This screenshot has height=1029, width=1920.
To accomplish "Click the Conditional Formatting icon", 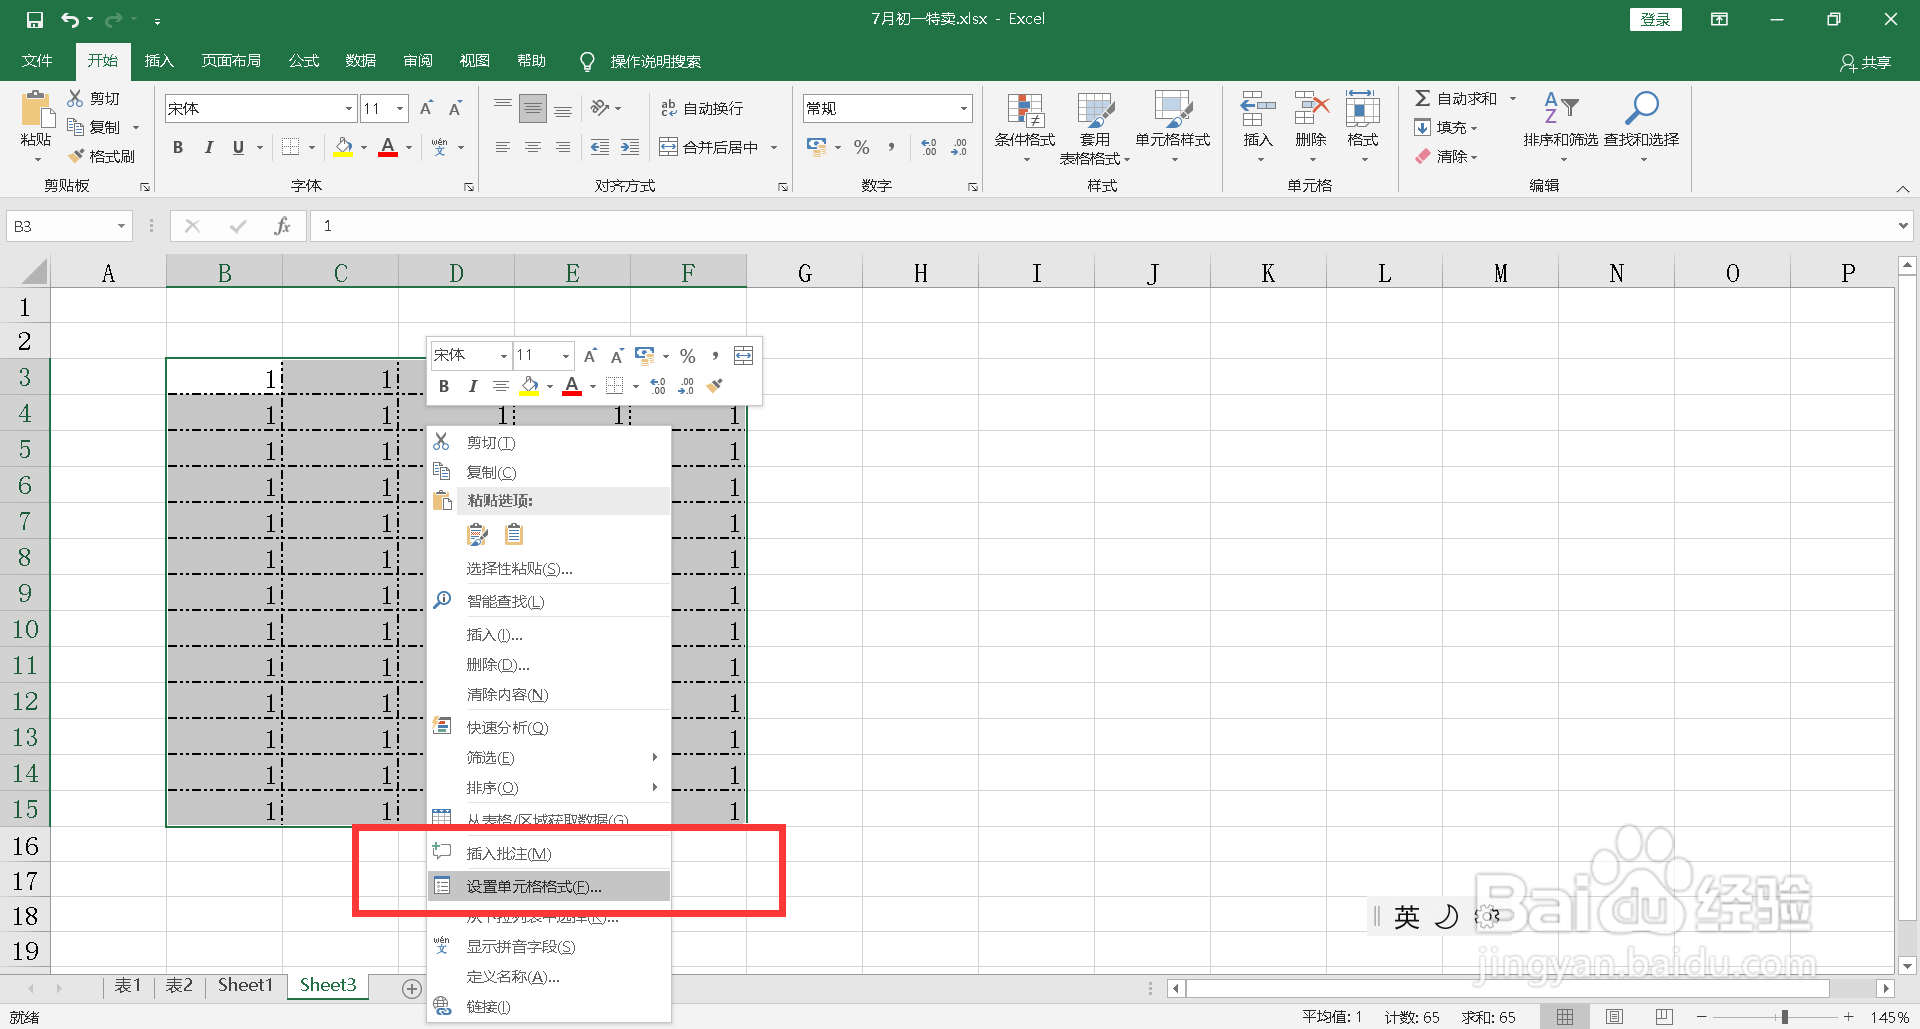I will point(1025,110).
